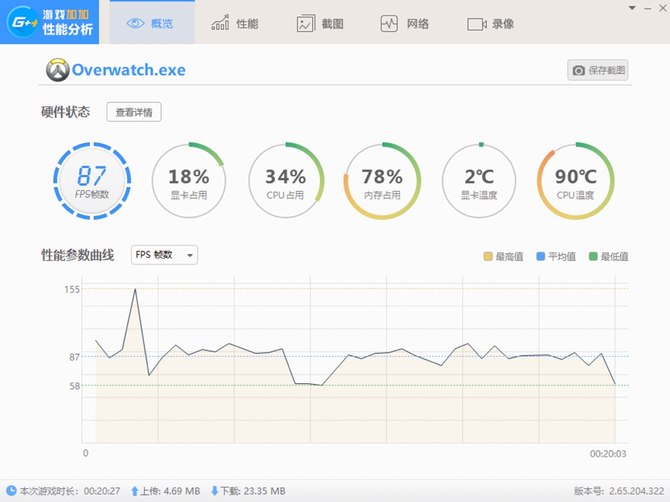Switch to the 性能 performance tab

click(x=235, y=23)
